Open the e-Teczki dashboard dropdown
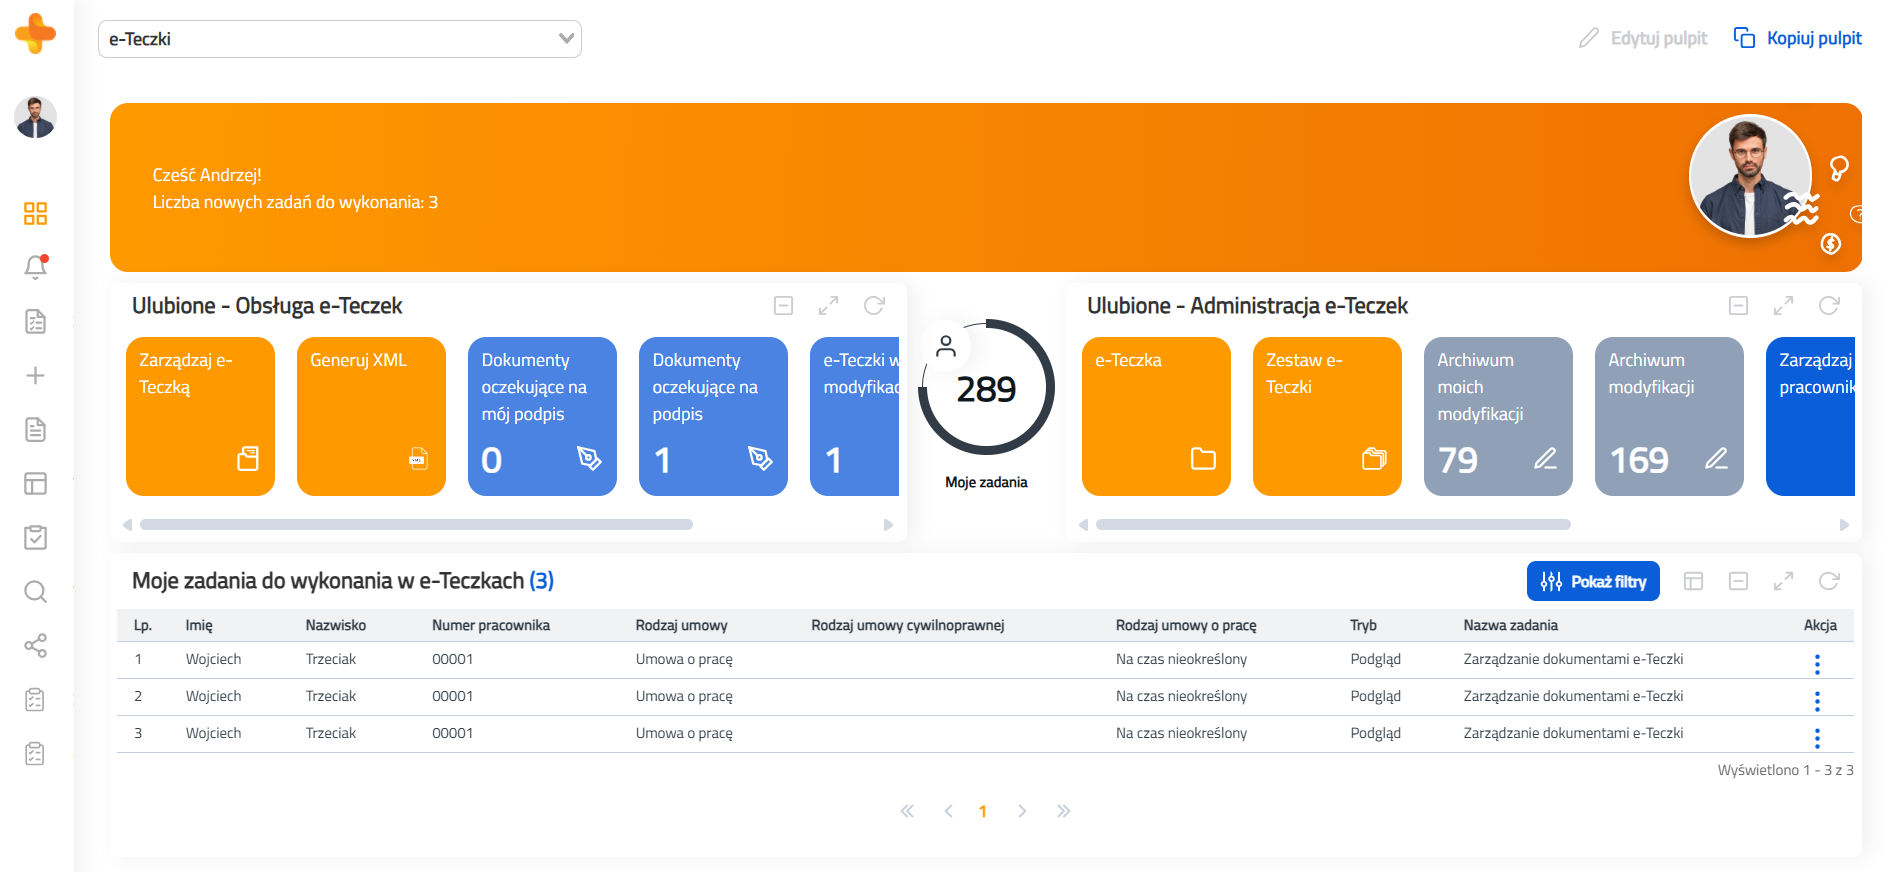 click(340, 39)
